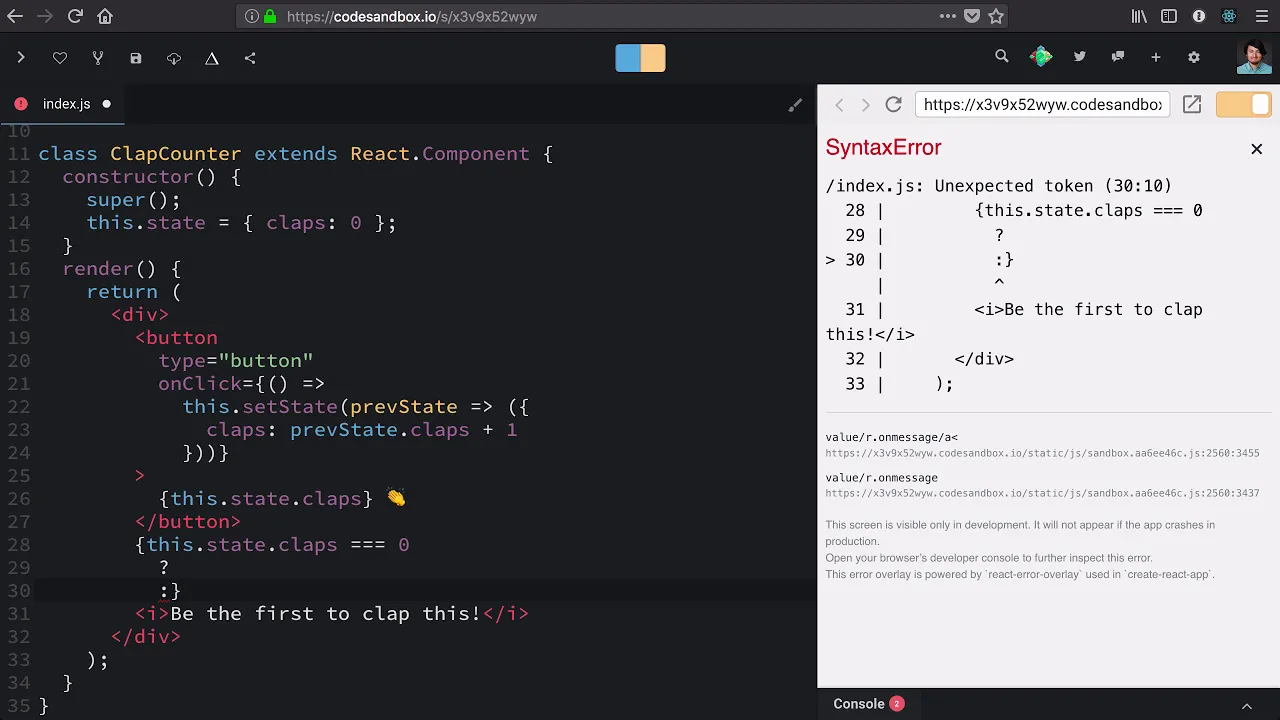Image resolution: width=1280 pixels, height=720 pixels.
Task: Expand the CodeSandbox sidebar chevron
Action: coord(20,58)
